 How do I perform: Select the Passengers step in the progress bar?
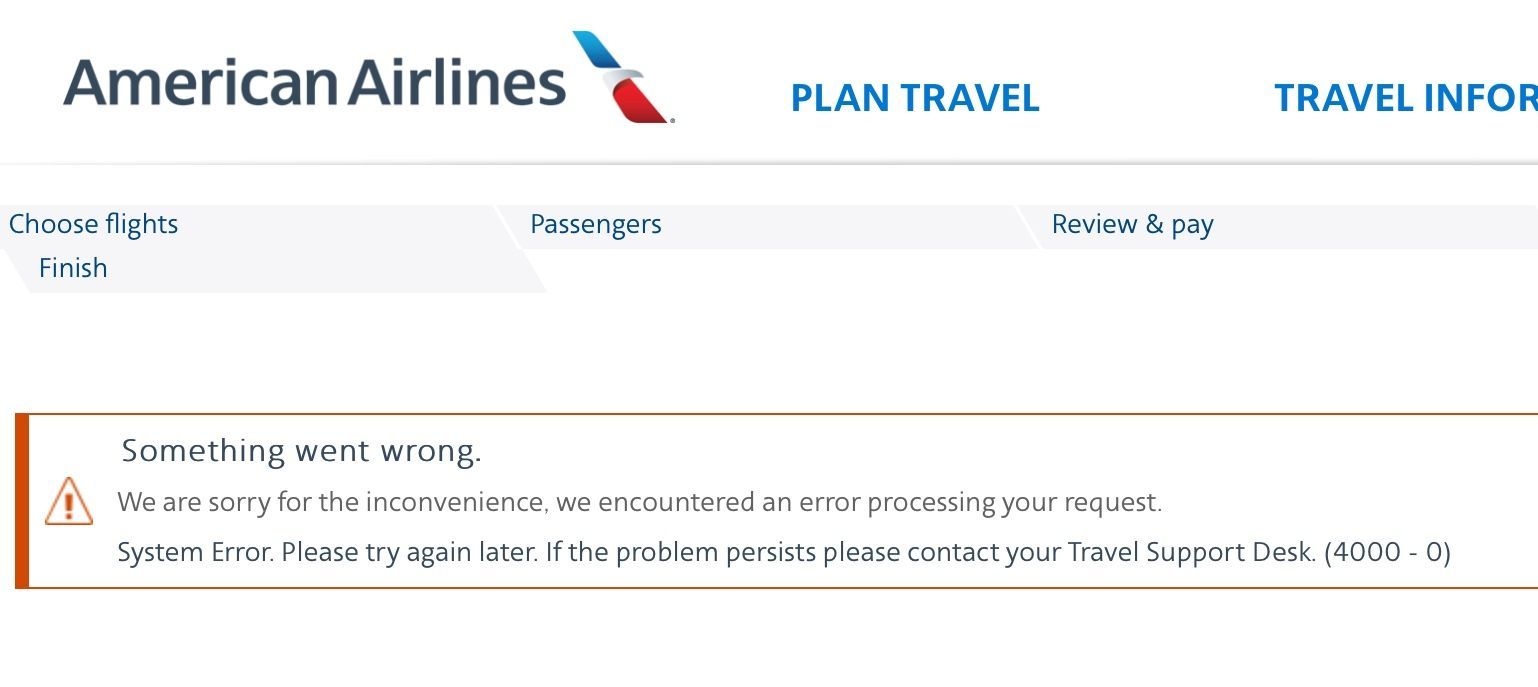596,224
